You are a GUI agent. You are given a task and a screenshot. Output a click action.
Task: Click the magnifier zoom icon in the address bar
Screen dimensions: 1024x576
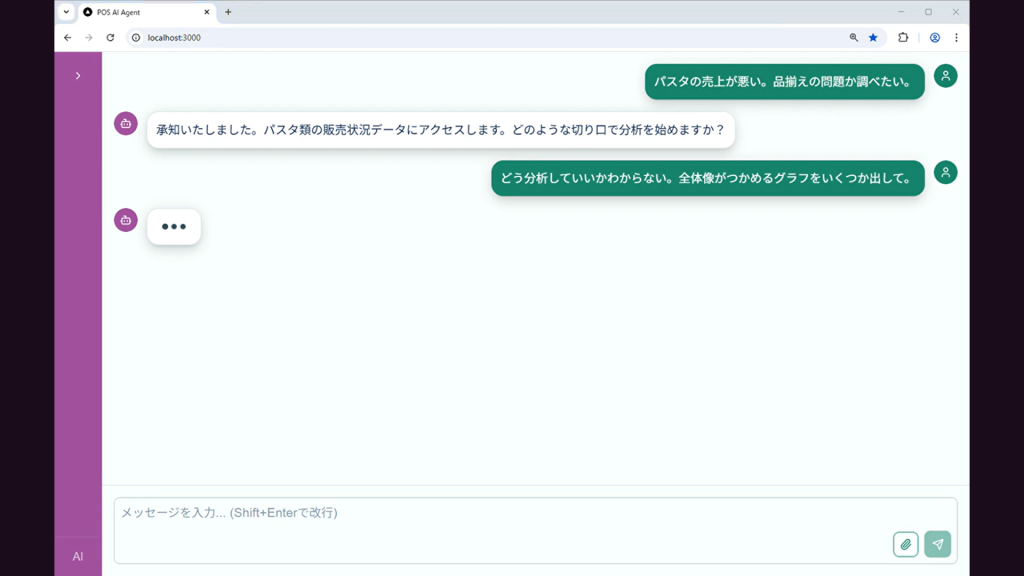855,37
